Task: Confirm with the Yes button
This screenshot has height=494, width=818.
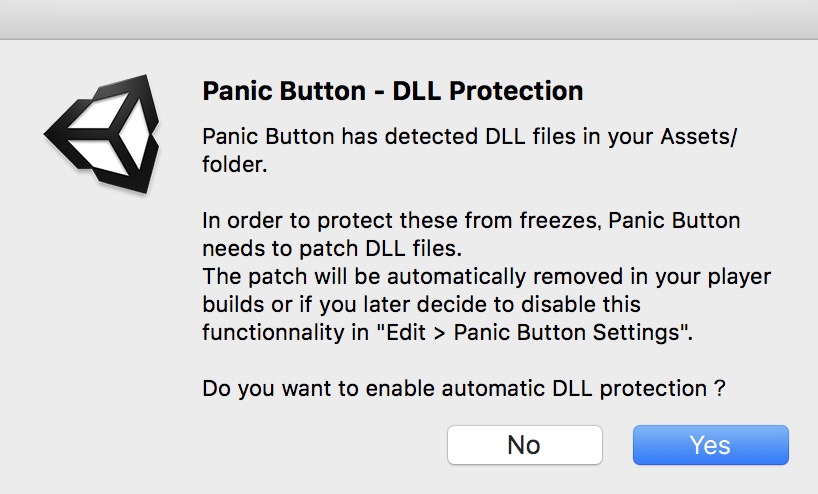Action: coord(710,445)
